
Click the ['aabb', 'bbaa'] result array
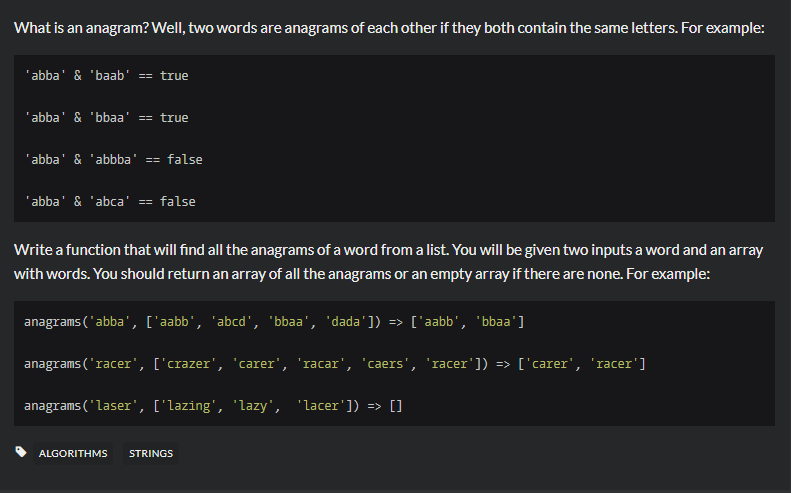tap(467, 322)
